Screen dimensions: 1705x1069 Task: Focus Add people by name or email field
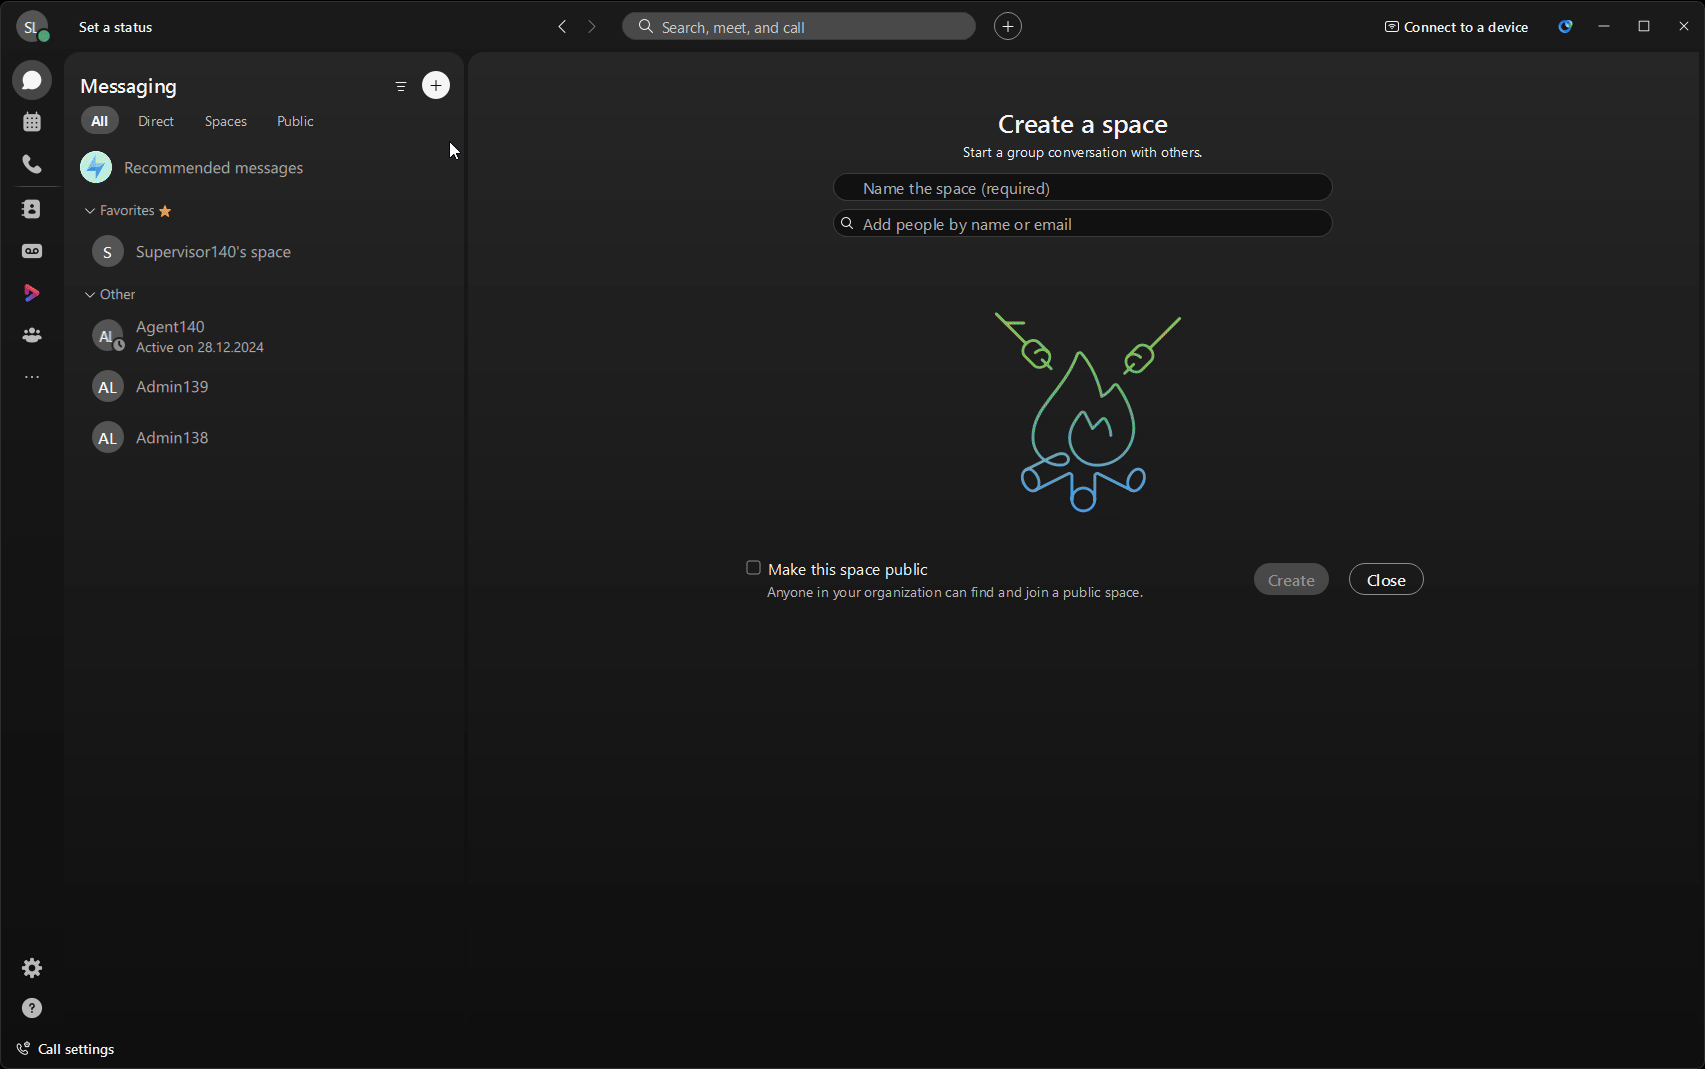(1083, 224)
